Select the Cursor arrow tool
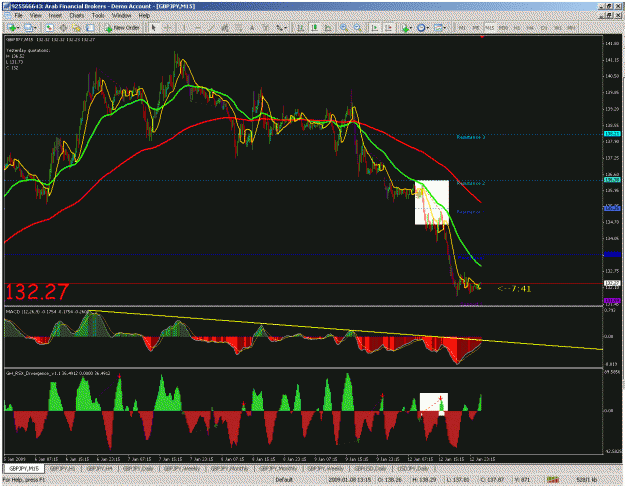 click(154, 28)
